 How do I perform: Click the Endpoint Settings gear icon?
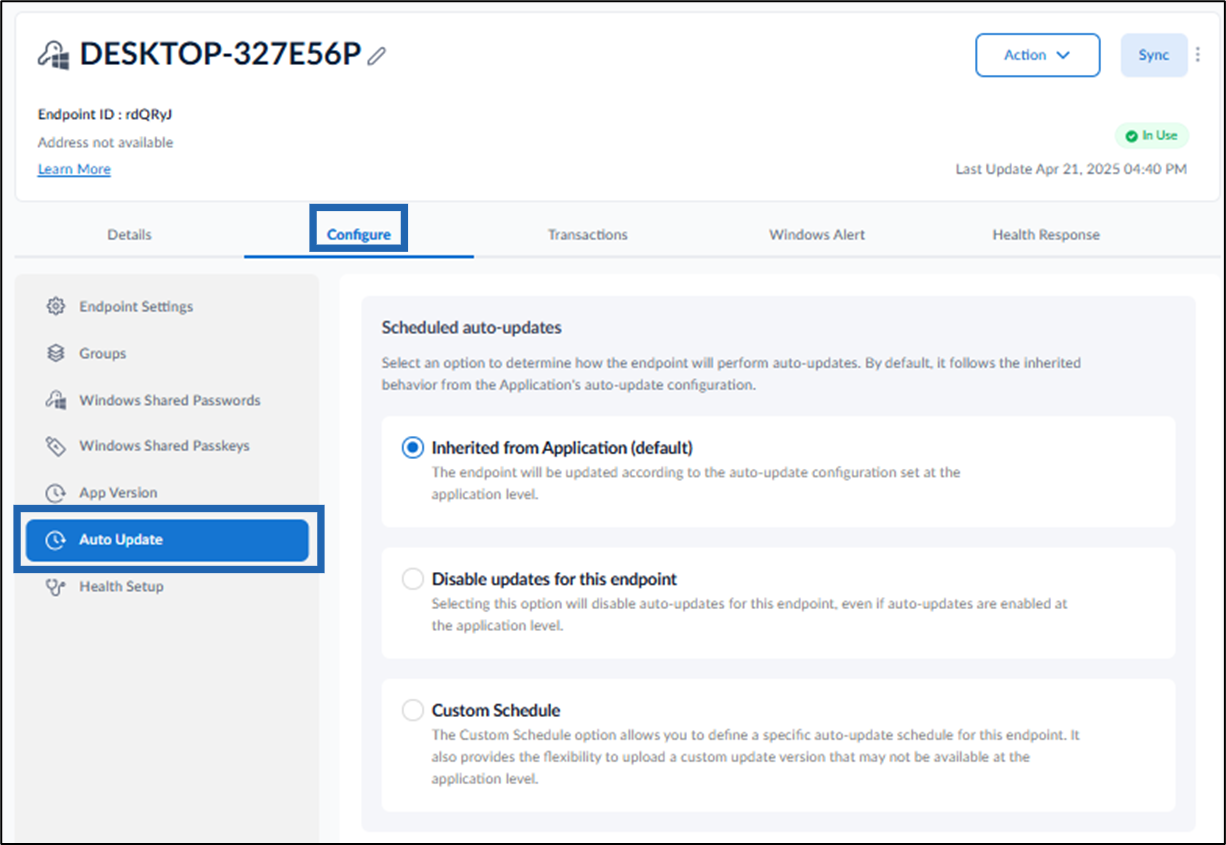[x=56, y=306]
